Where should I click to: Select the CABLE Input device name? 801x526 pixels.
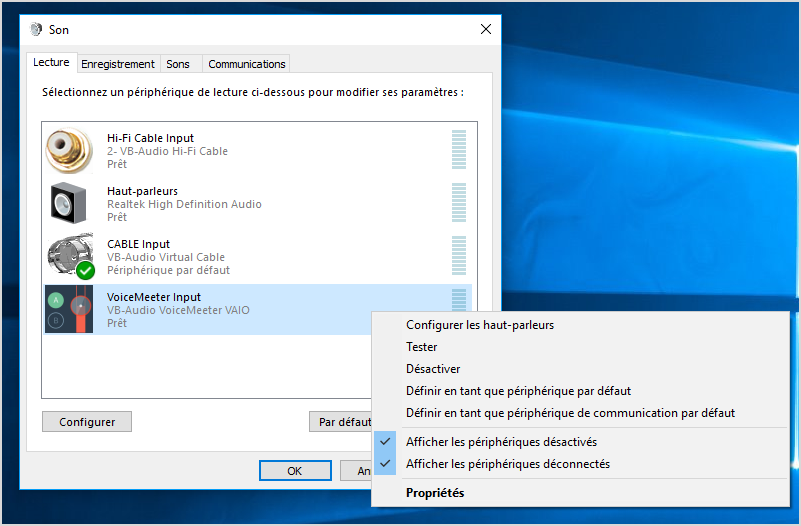point(138,244)
